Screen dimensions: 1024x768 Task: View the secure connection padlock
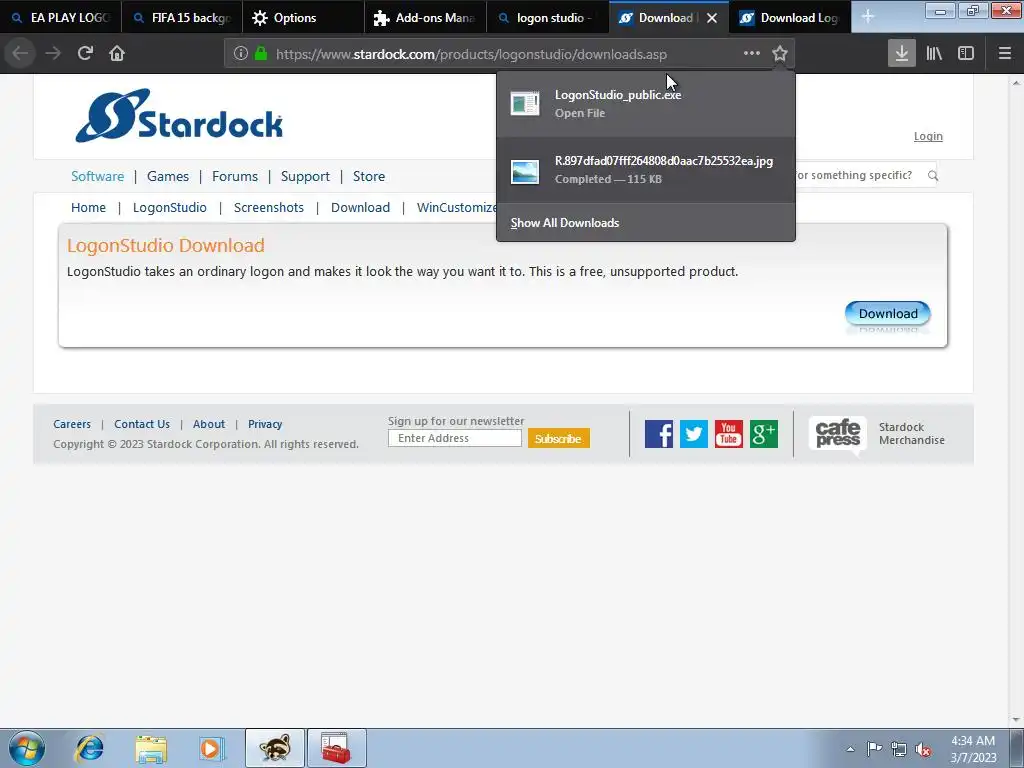pyautogui.click(x=261, y=54)
